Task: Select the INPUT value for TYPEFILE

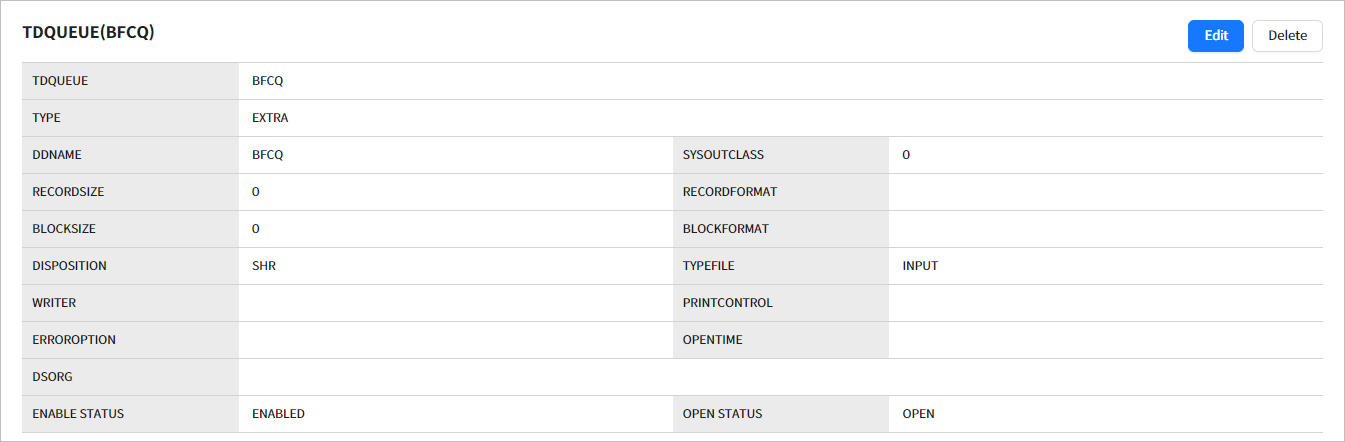Action: (x=920, y=266)
